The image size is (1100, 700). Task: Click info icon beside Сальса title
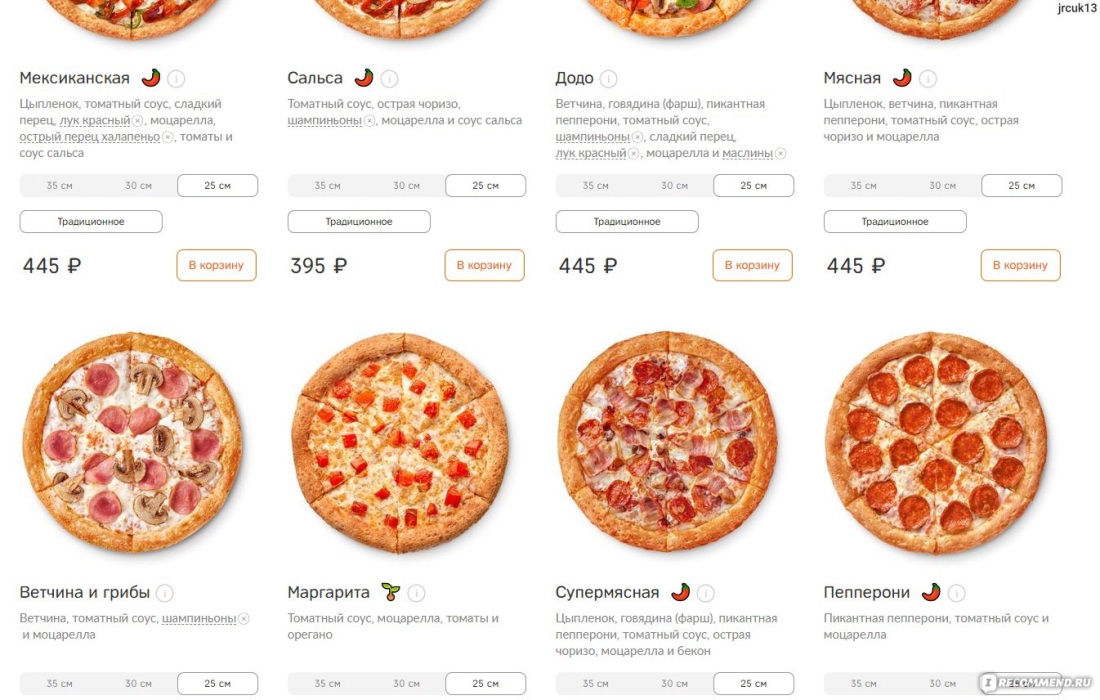pos(389,79)
